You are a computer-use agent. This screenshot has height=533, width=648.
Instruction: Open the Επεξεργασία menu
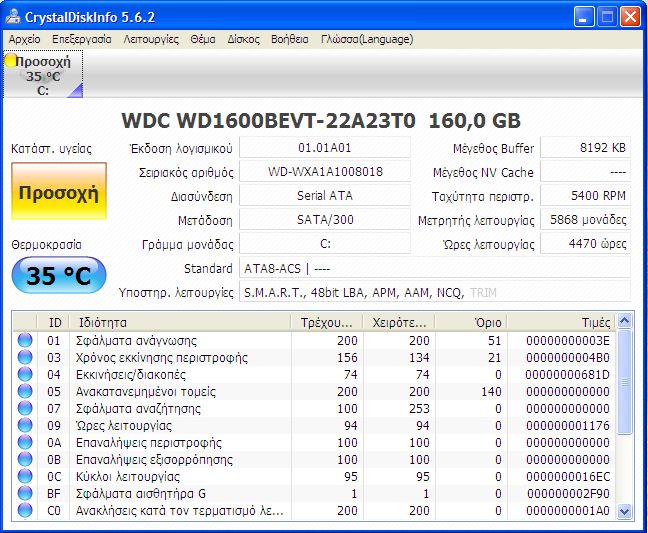[x=81, y=40]
